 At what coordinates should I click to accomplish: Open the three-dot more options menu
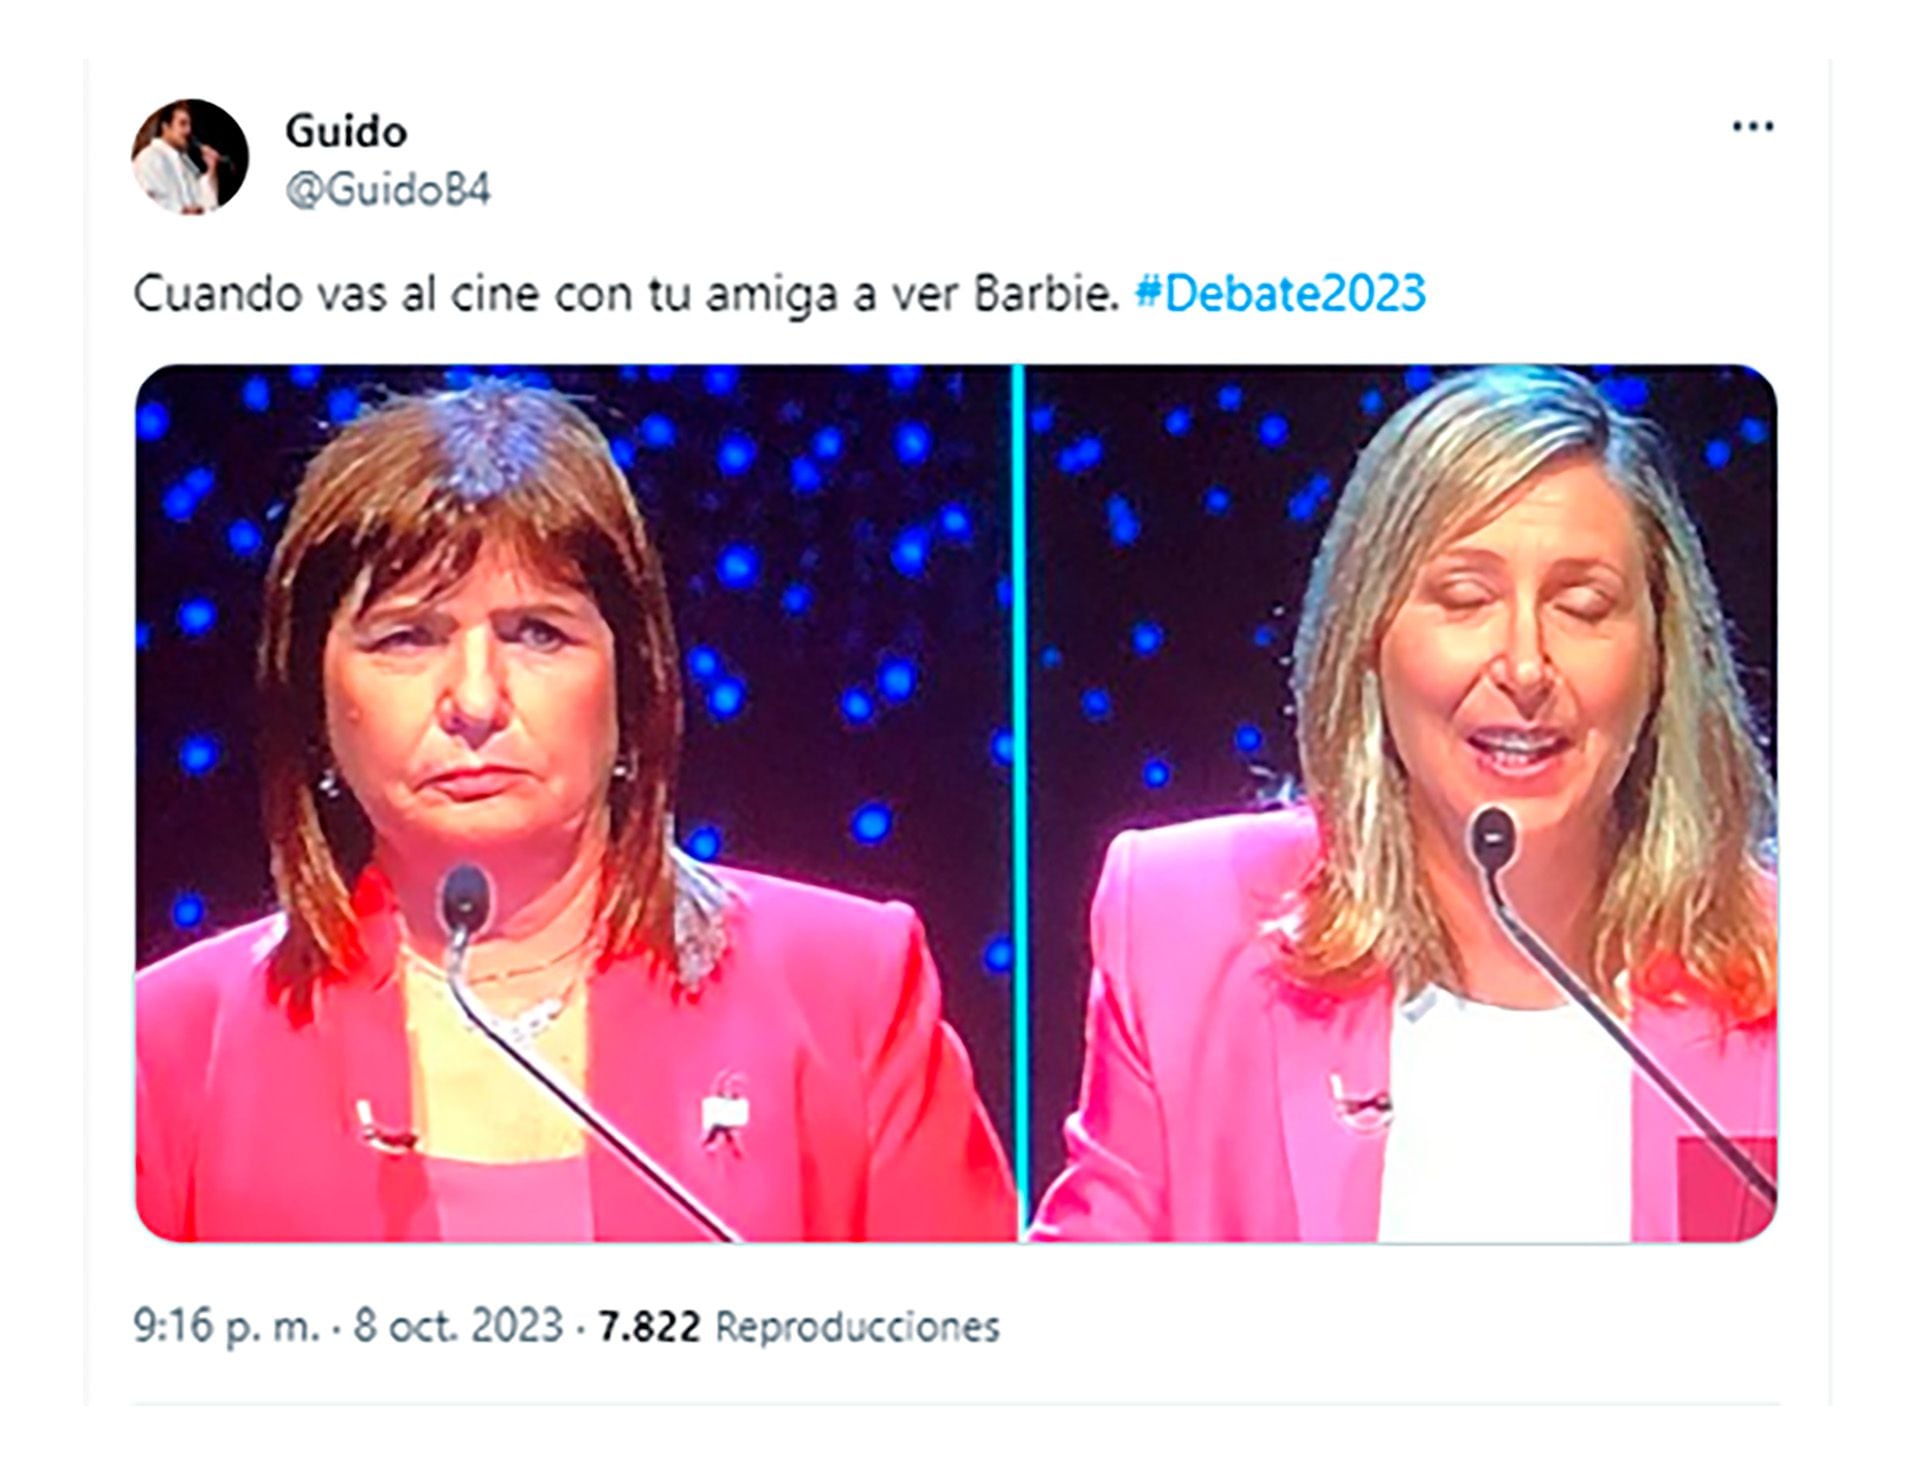coord(1752,126)
